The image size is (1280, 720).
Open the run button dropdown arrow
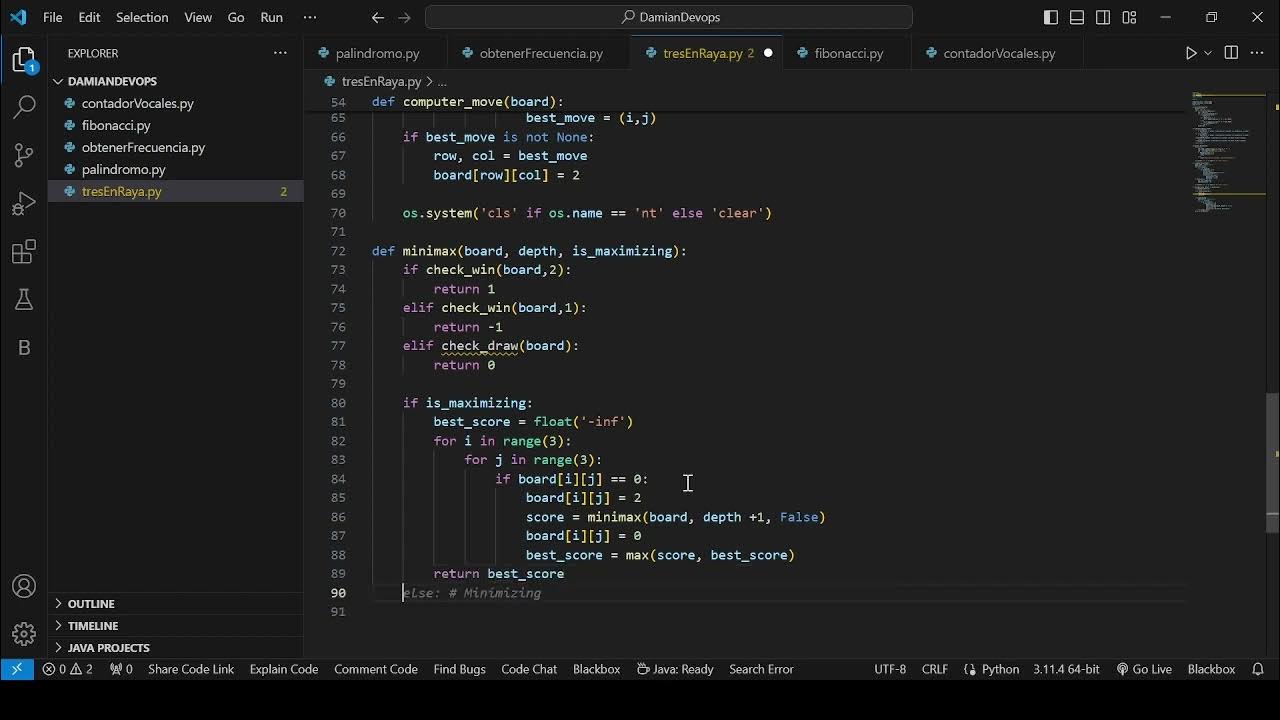(1208, 53)
